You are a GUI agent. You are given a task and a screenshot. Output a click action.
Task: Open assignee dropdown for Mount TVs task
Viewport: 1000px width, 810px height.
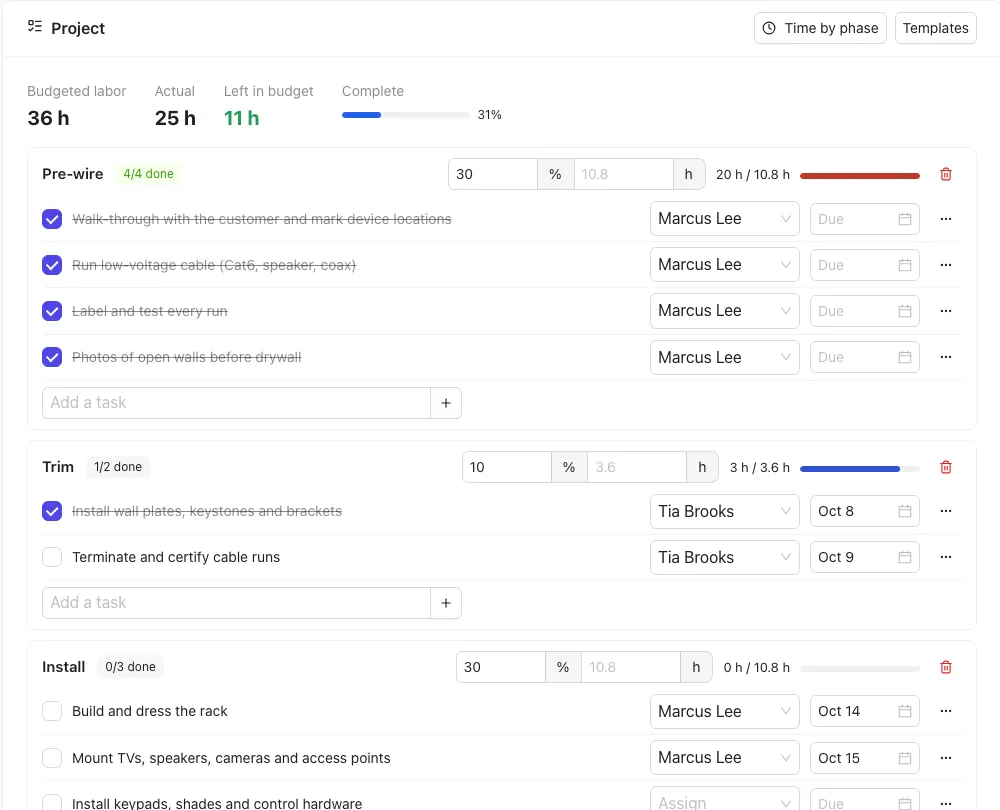(x=724, y=758)
